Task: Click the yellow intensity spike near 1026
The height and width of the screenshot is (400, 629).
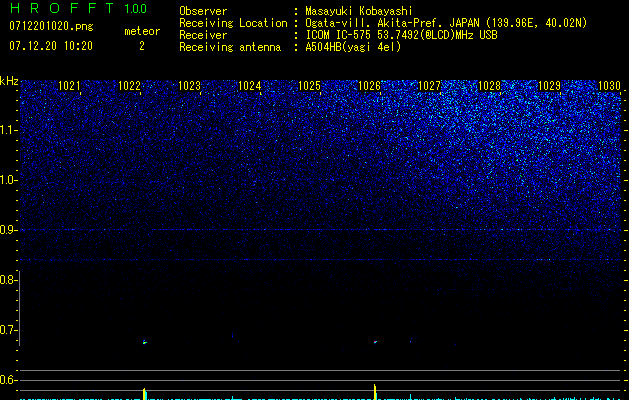Action: [x=375, y=392]
